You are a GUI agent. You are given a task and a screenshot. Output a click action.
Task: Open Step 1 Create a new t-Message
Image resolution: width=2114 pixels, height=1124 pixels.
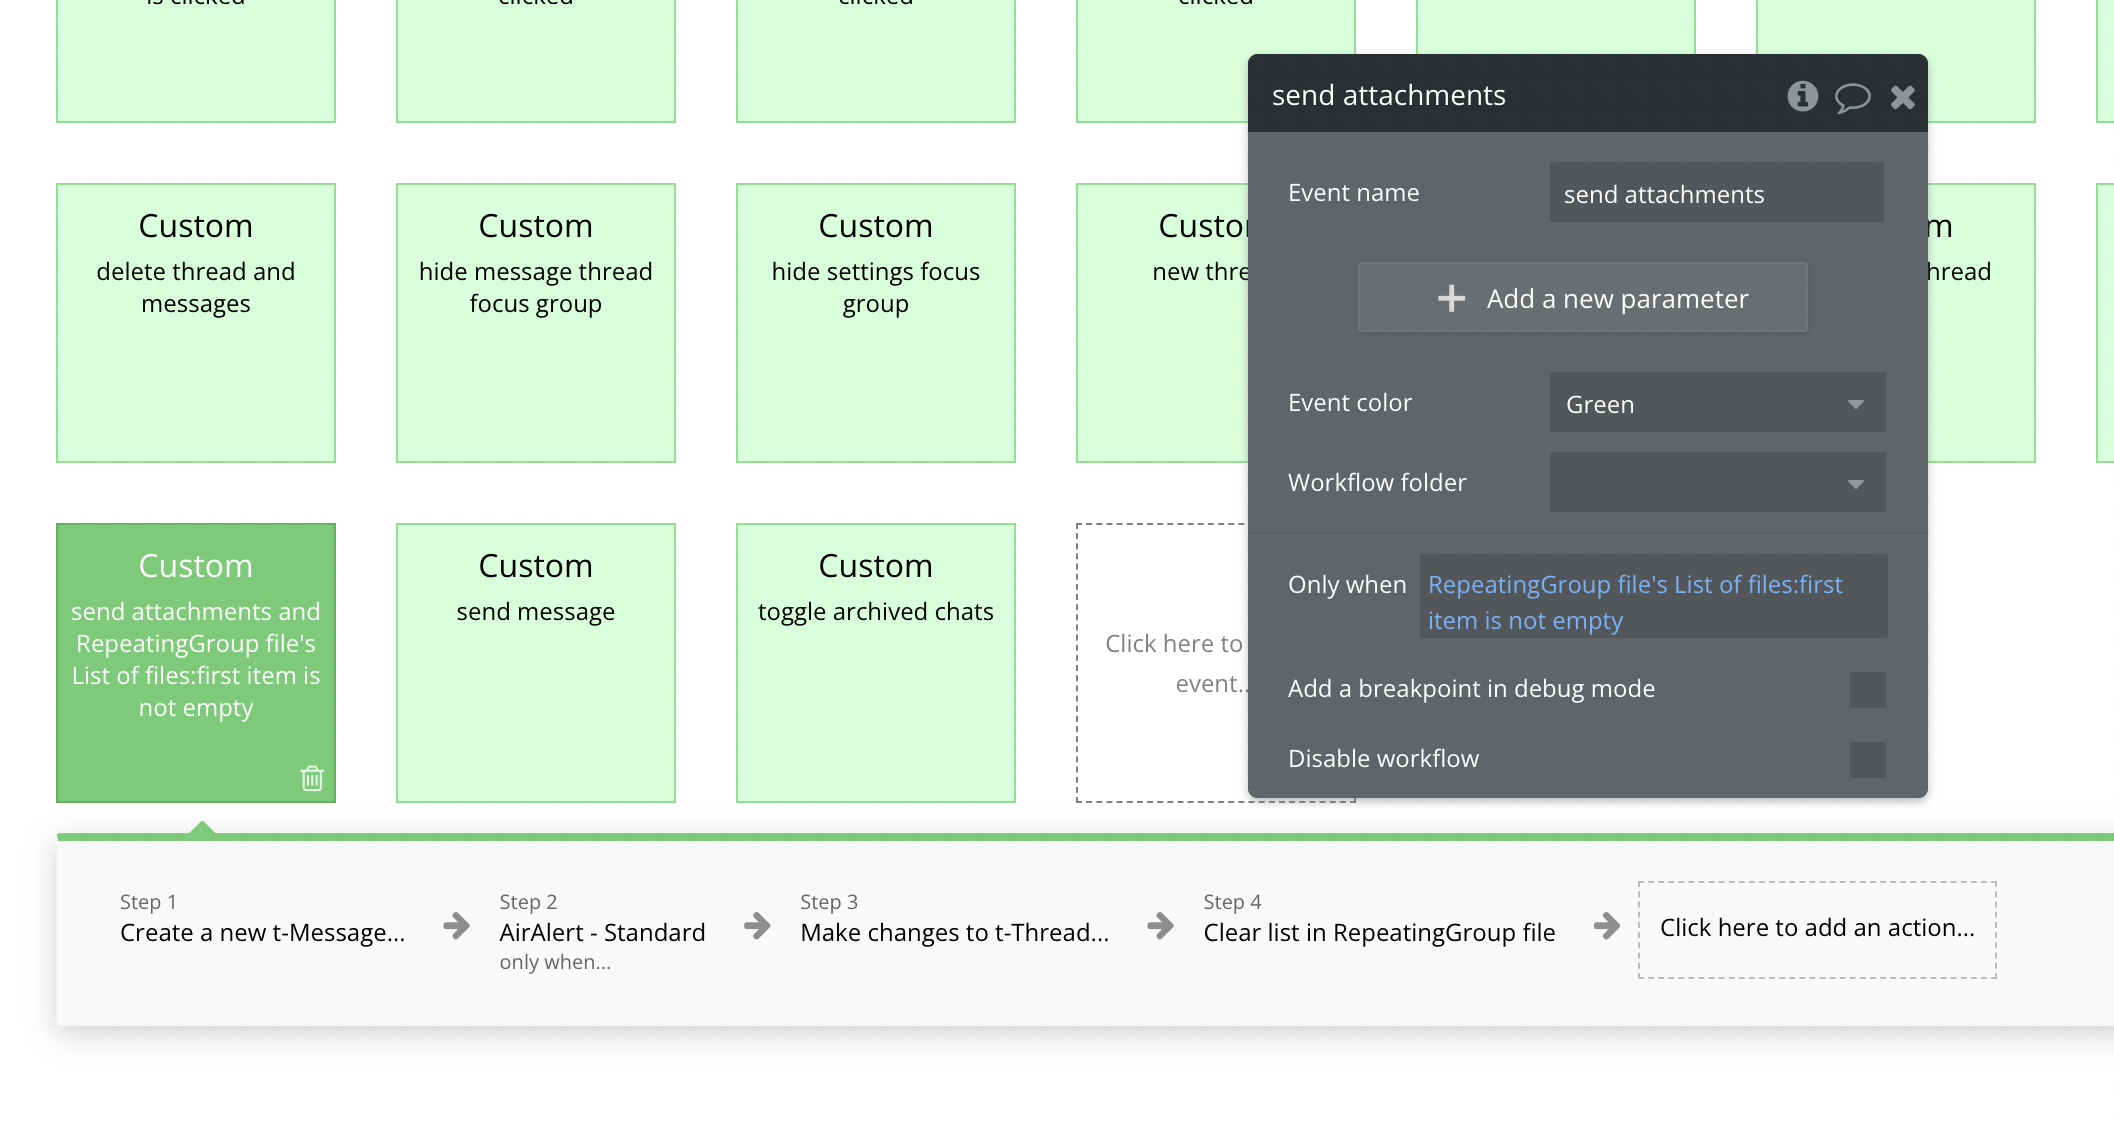(x=262, y=932)
